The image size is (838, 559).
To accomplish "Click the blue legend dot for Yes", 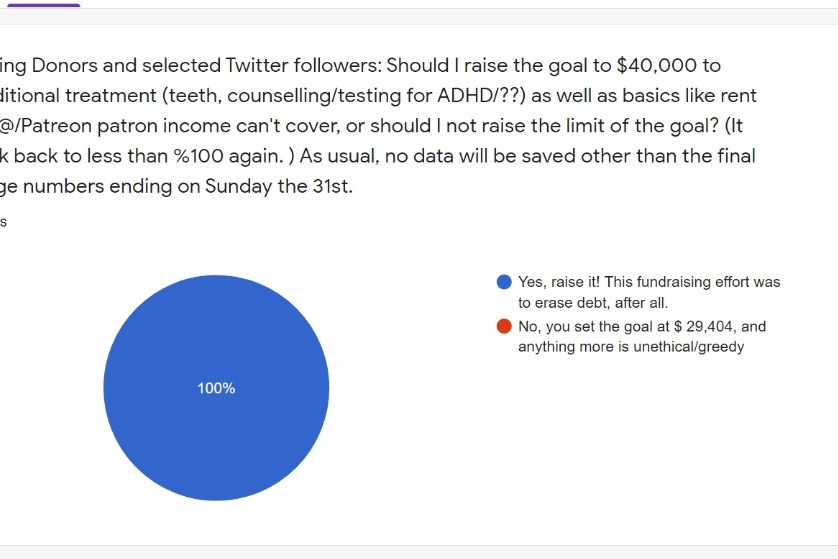I will [504, 282].
